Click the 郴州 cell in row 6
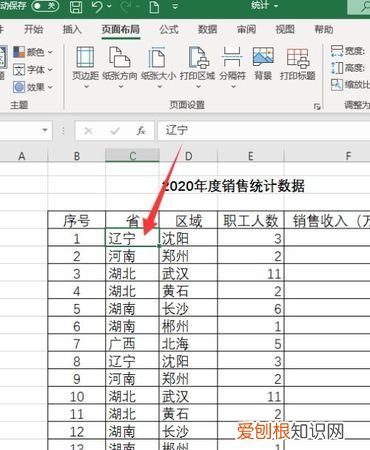The width and height of the screenshot is (370, 450). [189, 326]
